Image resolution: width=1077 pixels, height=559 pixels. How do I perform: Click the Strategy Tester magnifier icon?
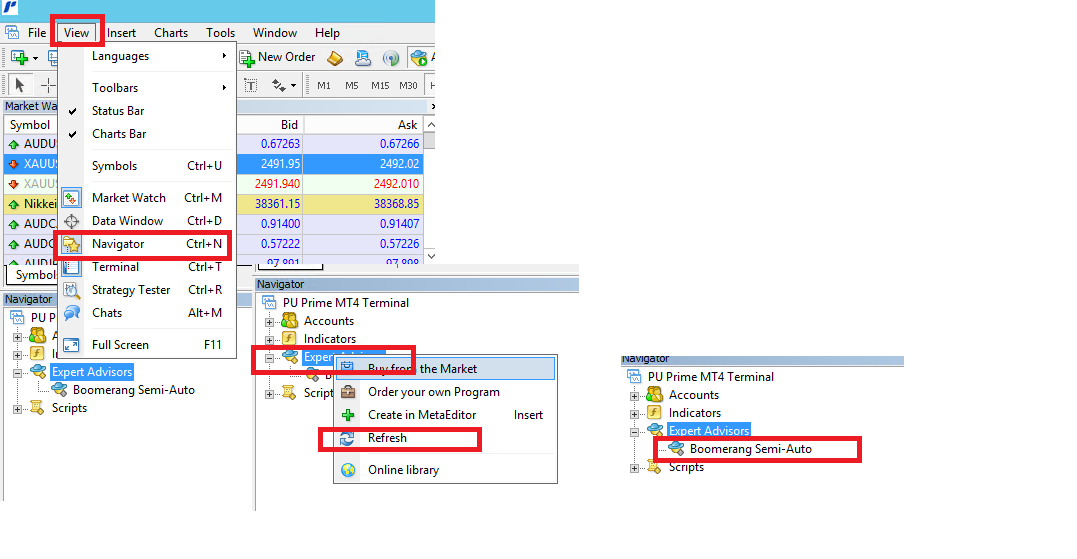pyautogui.click(x=71, y=290)
